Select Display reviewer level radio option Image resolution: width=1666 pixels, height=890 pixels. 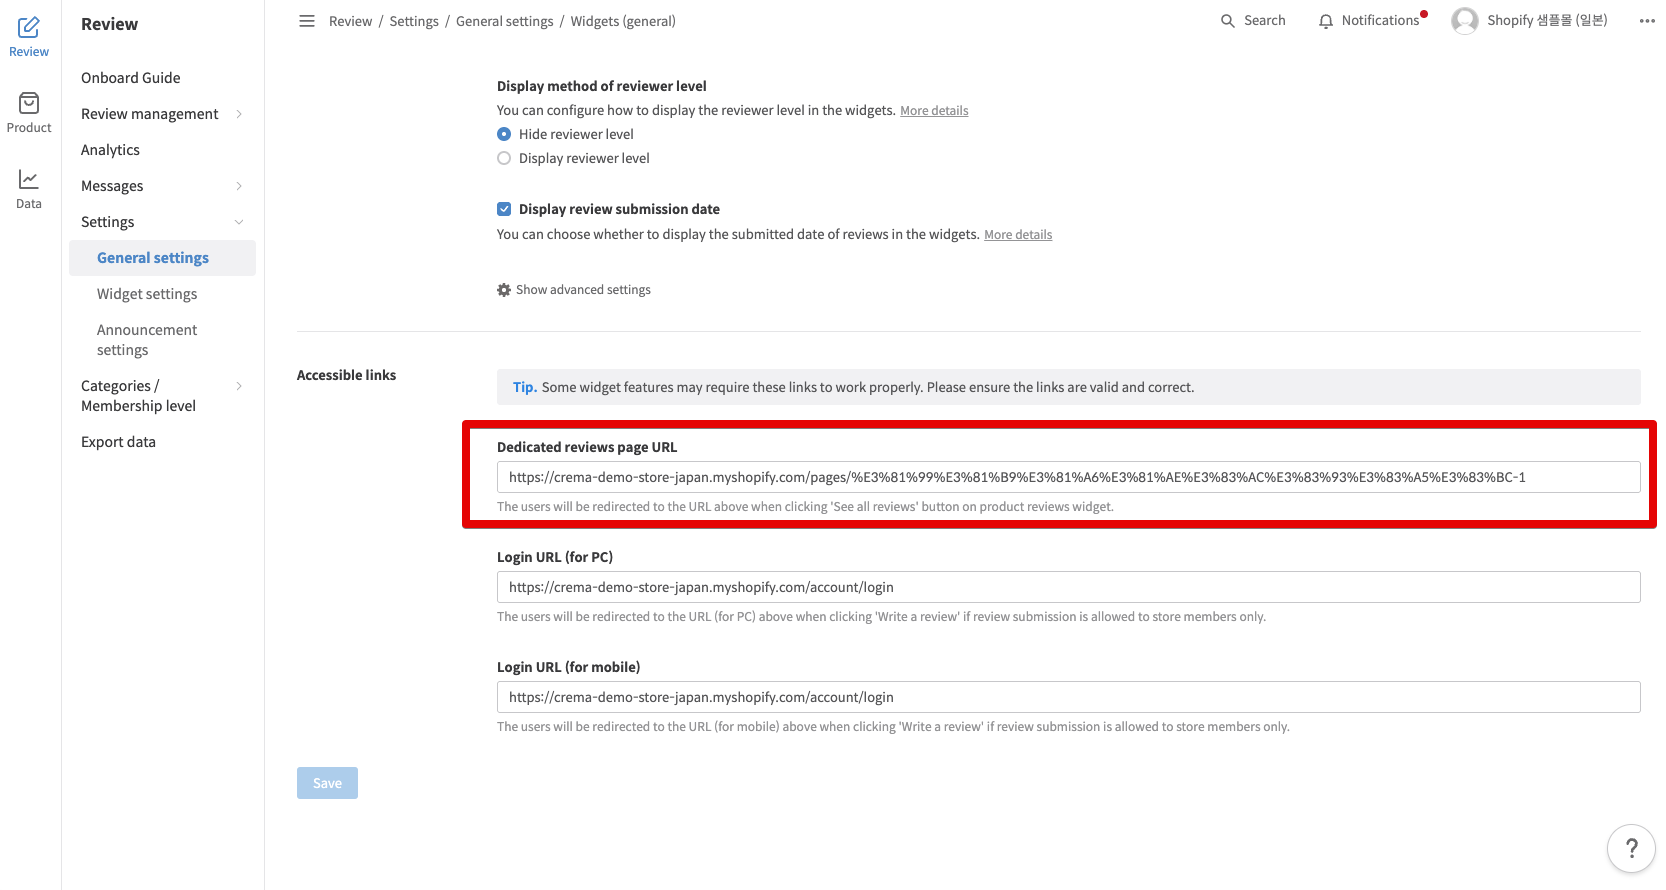tap(504, 158)
